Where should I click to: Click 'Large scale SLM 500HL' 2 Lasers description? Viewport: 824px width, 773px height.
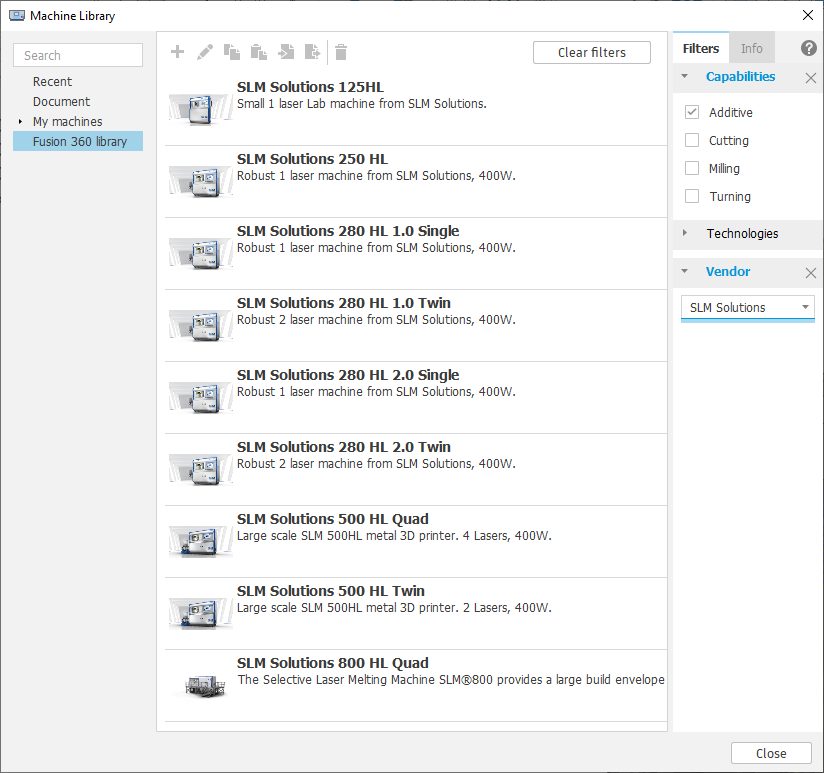point(394,607)
